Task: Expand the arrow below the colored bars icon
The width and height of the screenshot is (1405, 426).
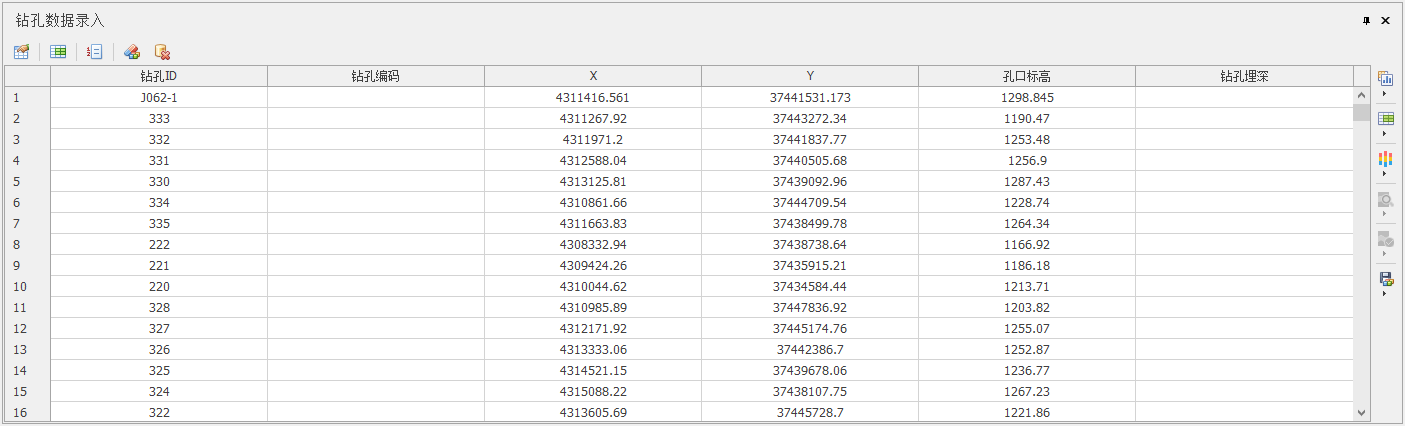Action: (1384, 174)
